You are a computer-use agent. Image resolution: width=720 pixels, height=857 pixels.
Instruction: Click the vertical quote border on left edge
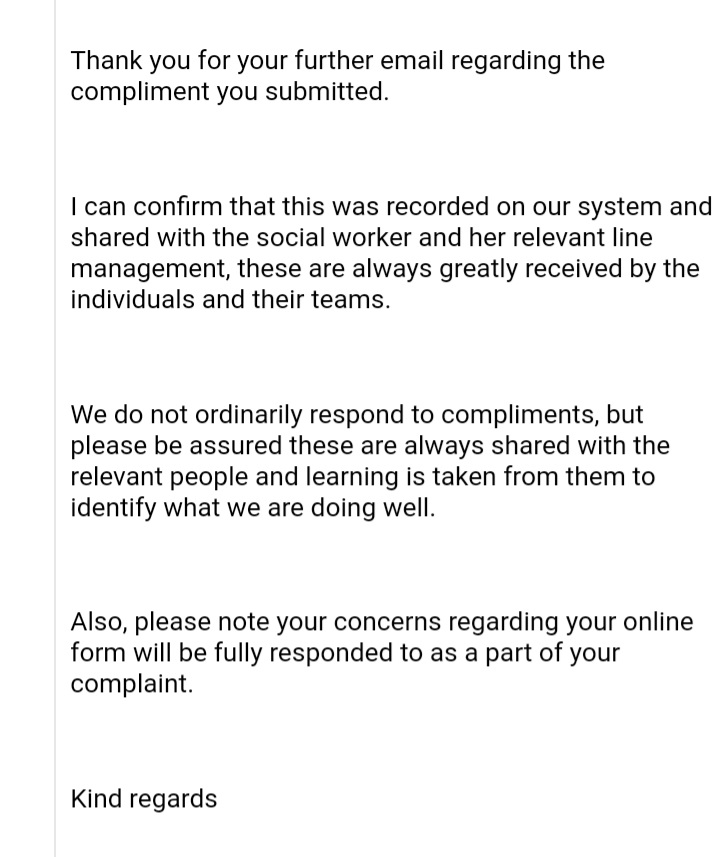55,428
